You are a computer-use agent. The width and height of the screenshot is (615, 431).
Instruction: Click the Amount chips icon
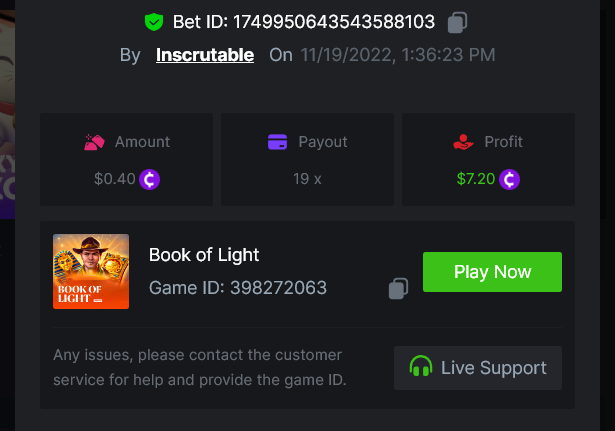click(94, 142)
